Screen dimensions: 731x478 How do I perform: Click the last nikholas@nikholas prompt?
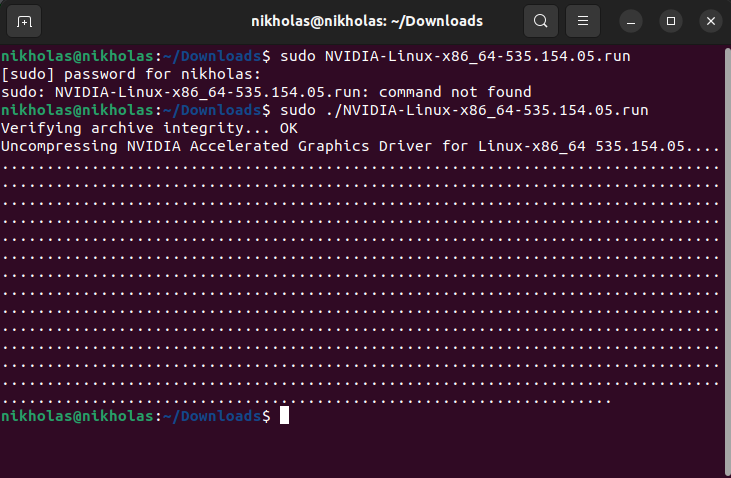[x=77, y=416]
